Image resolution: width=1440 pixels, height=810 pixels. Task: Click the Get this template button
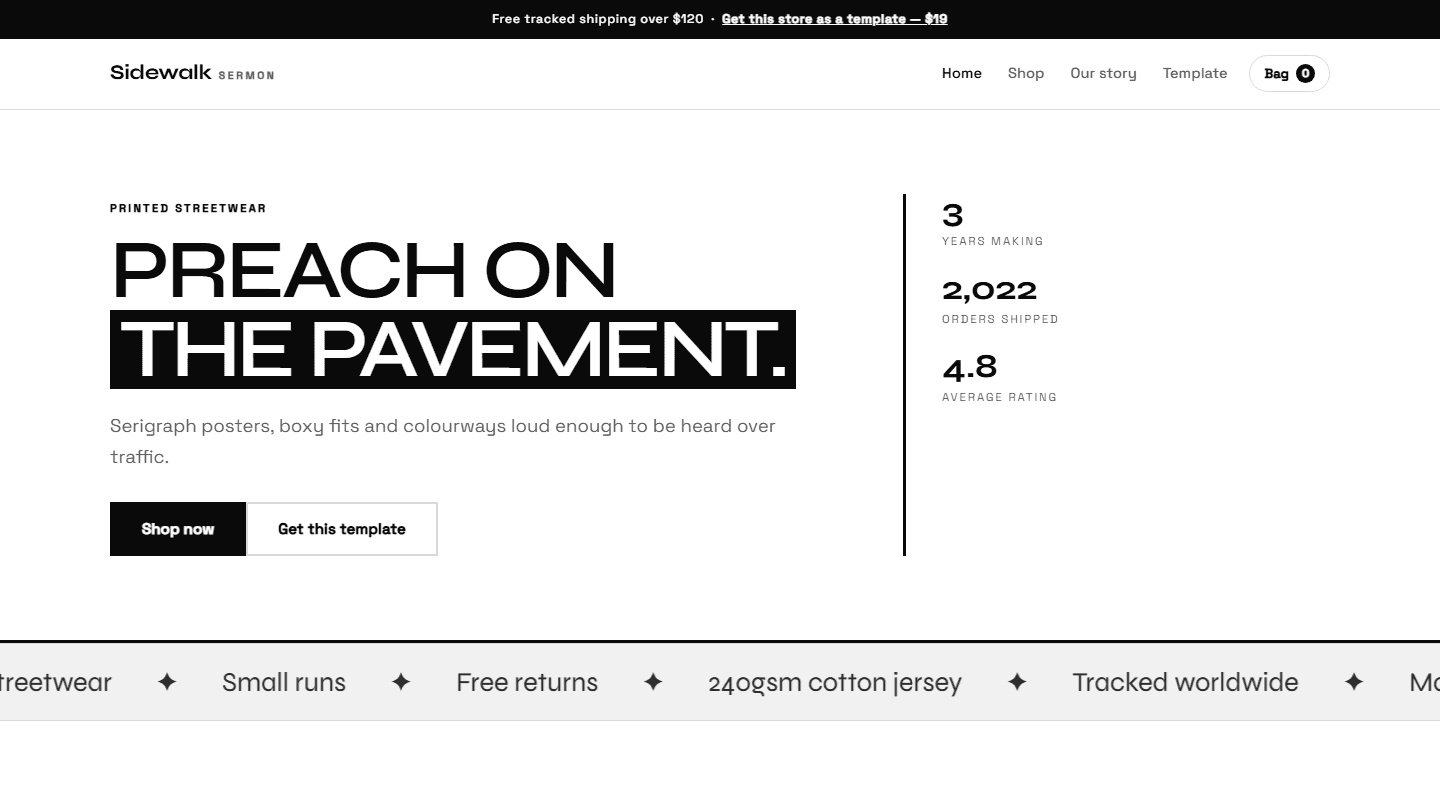tap(342, 529)
